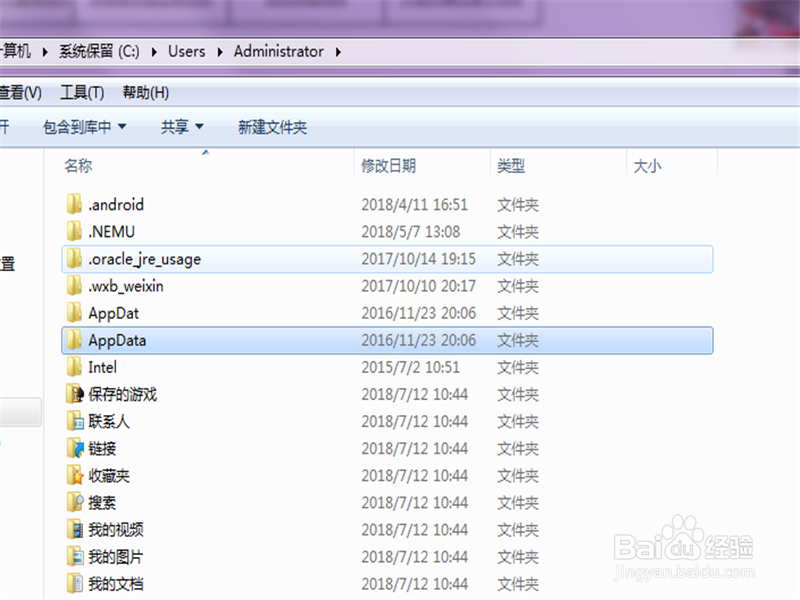Select the 联系人 folder name
This screenshot has width=800, height=600.
(x=109, y=421)
